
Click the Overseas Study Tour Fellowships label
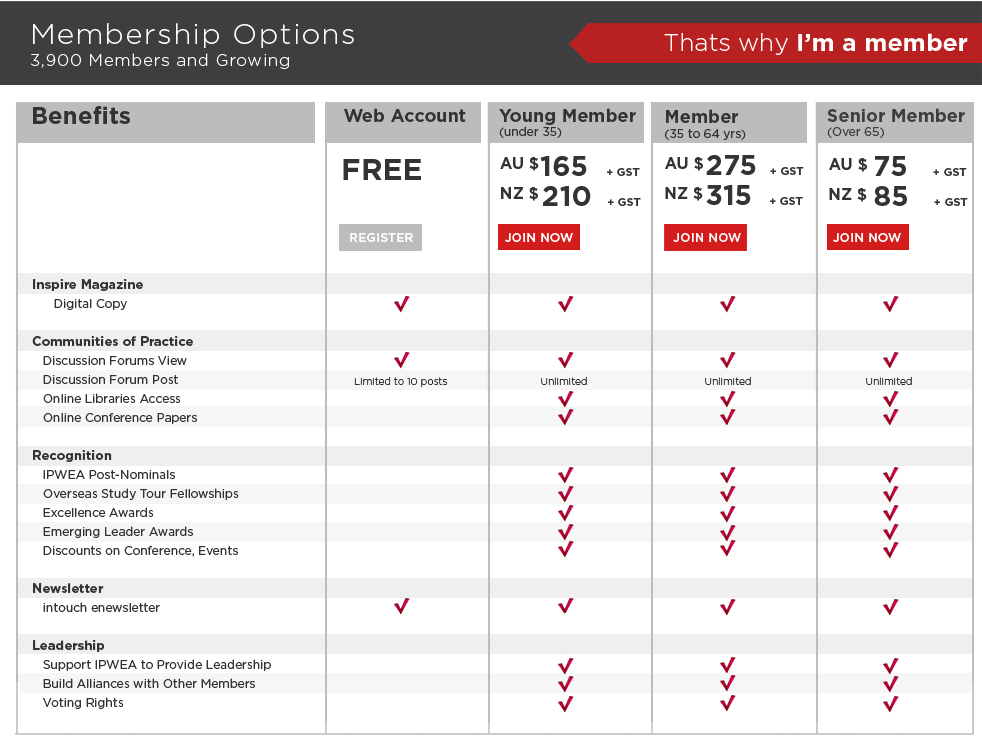140,494
